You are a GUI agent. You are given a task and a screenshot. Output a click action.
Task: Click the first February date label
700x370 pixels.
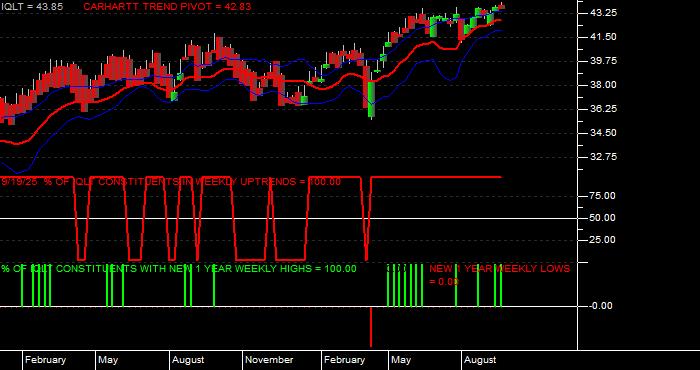tap(45, 360)
